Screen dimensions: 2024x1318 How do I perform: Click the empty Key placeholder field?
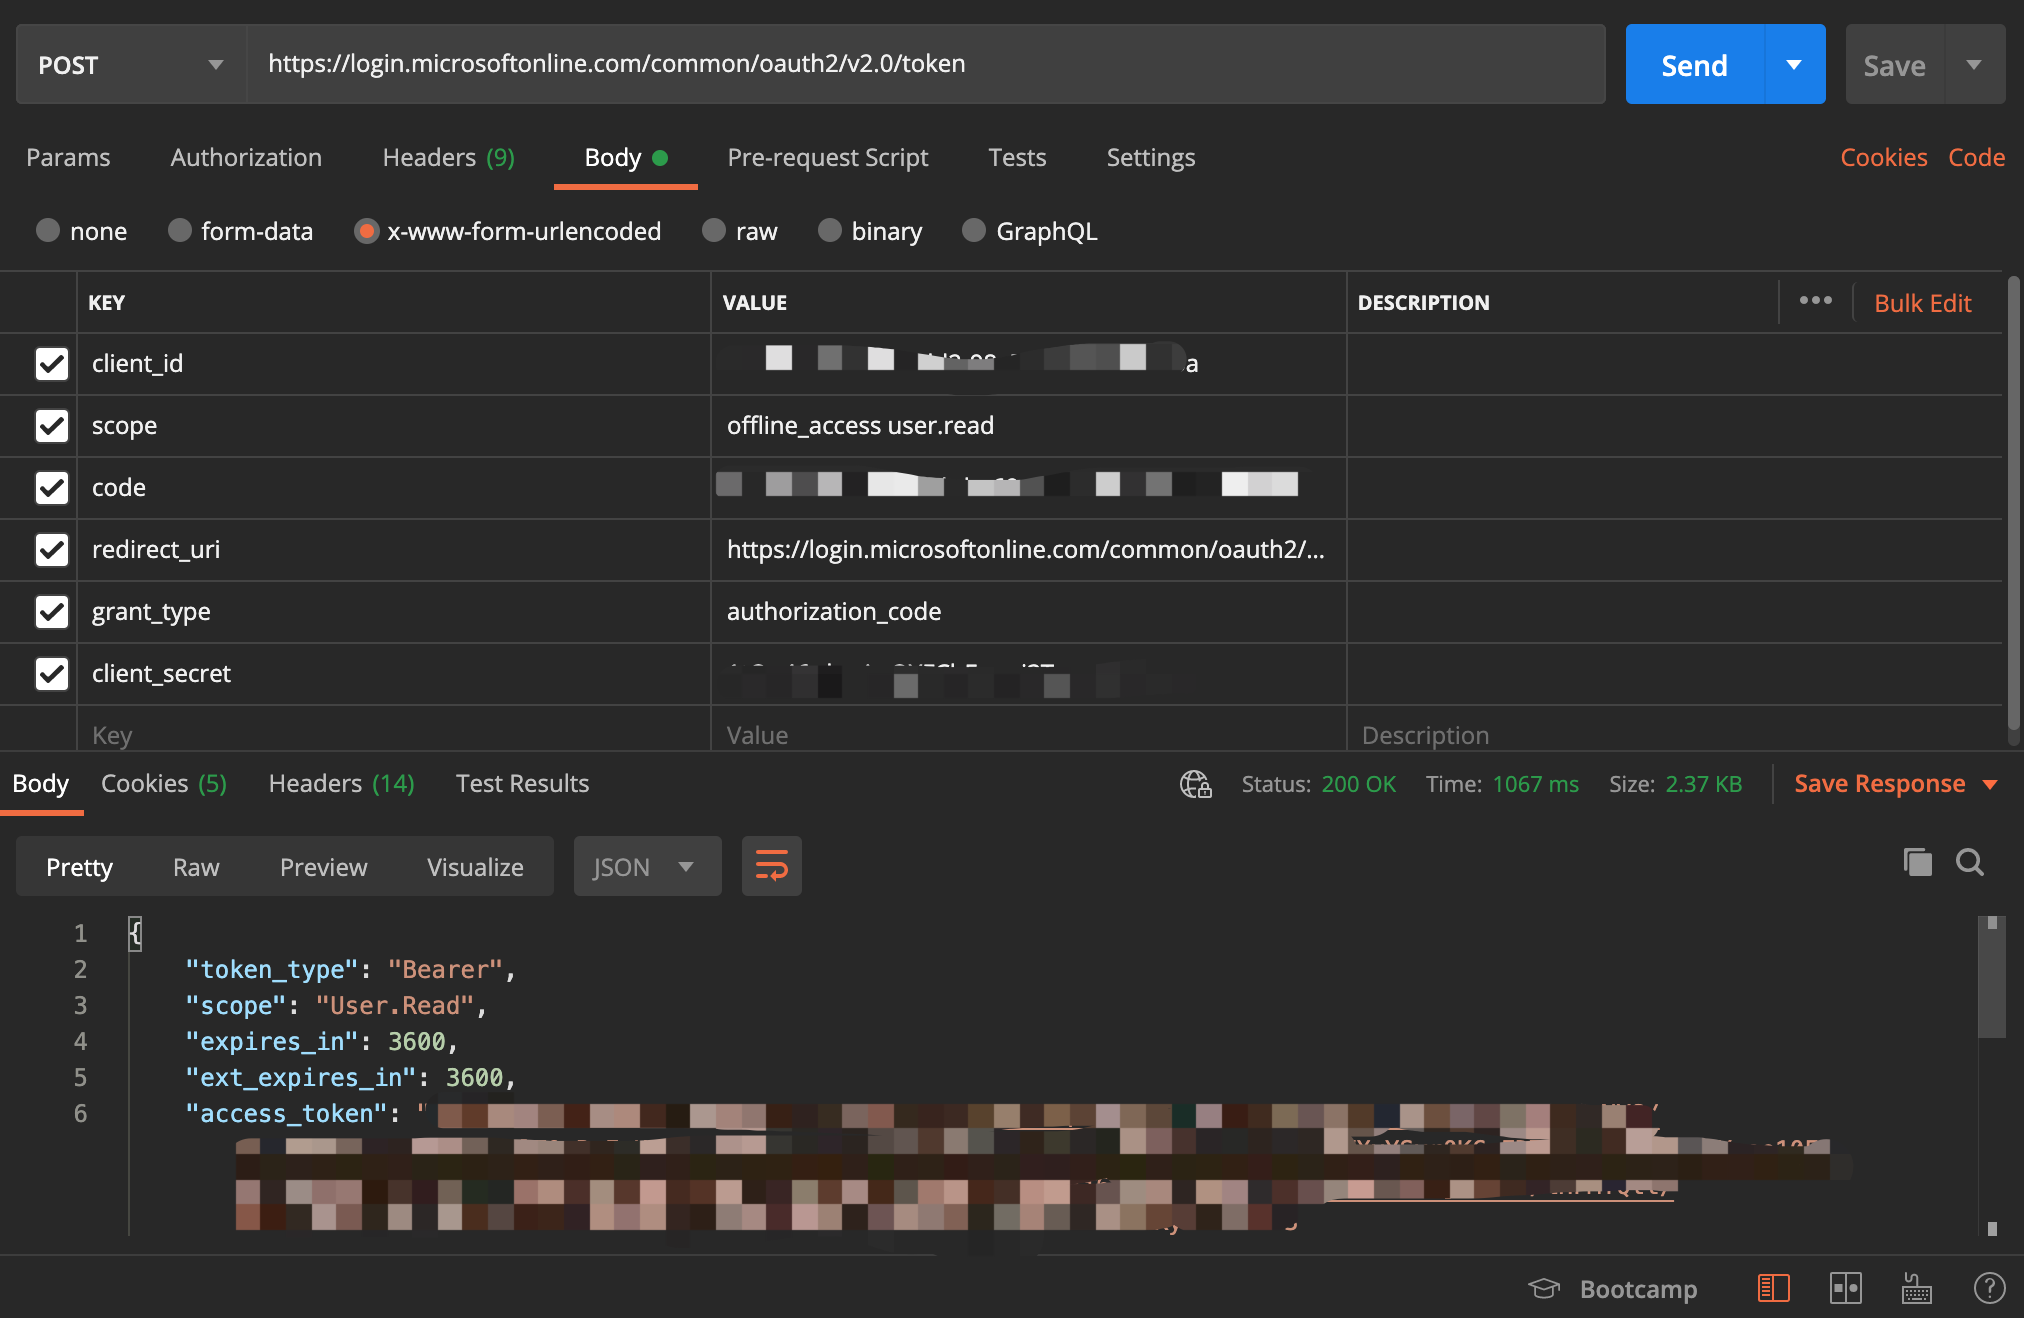pyautogui.click(x=394, y=735)
